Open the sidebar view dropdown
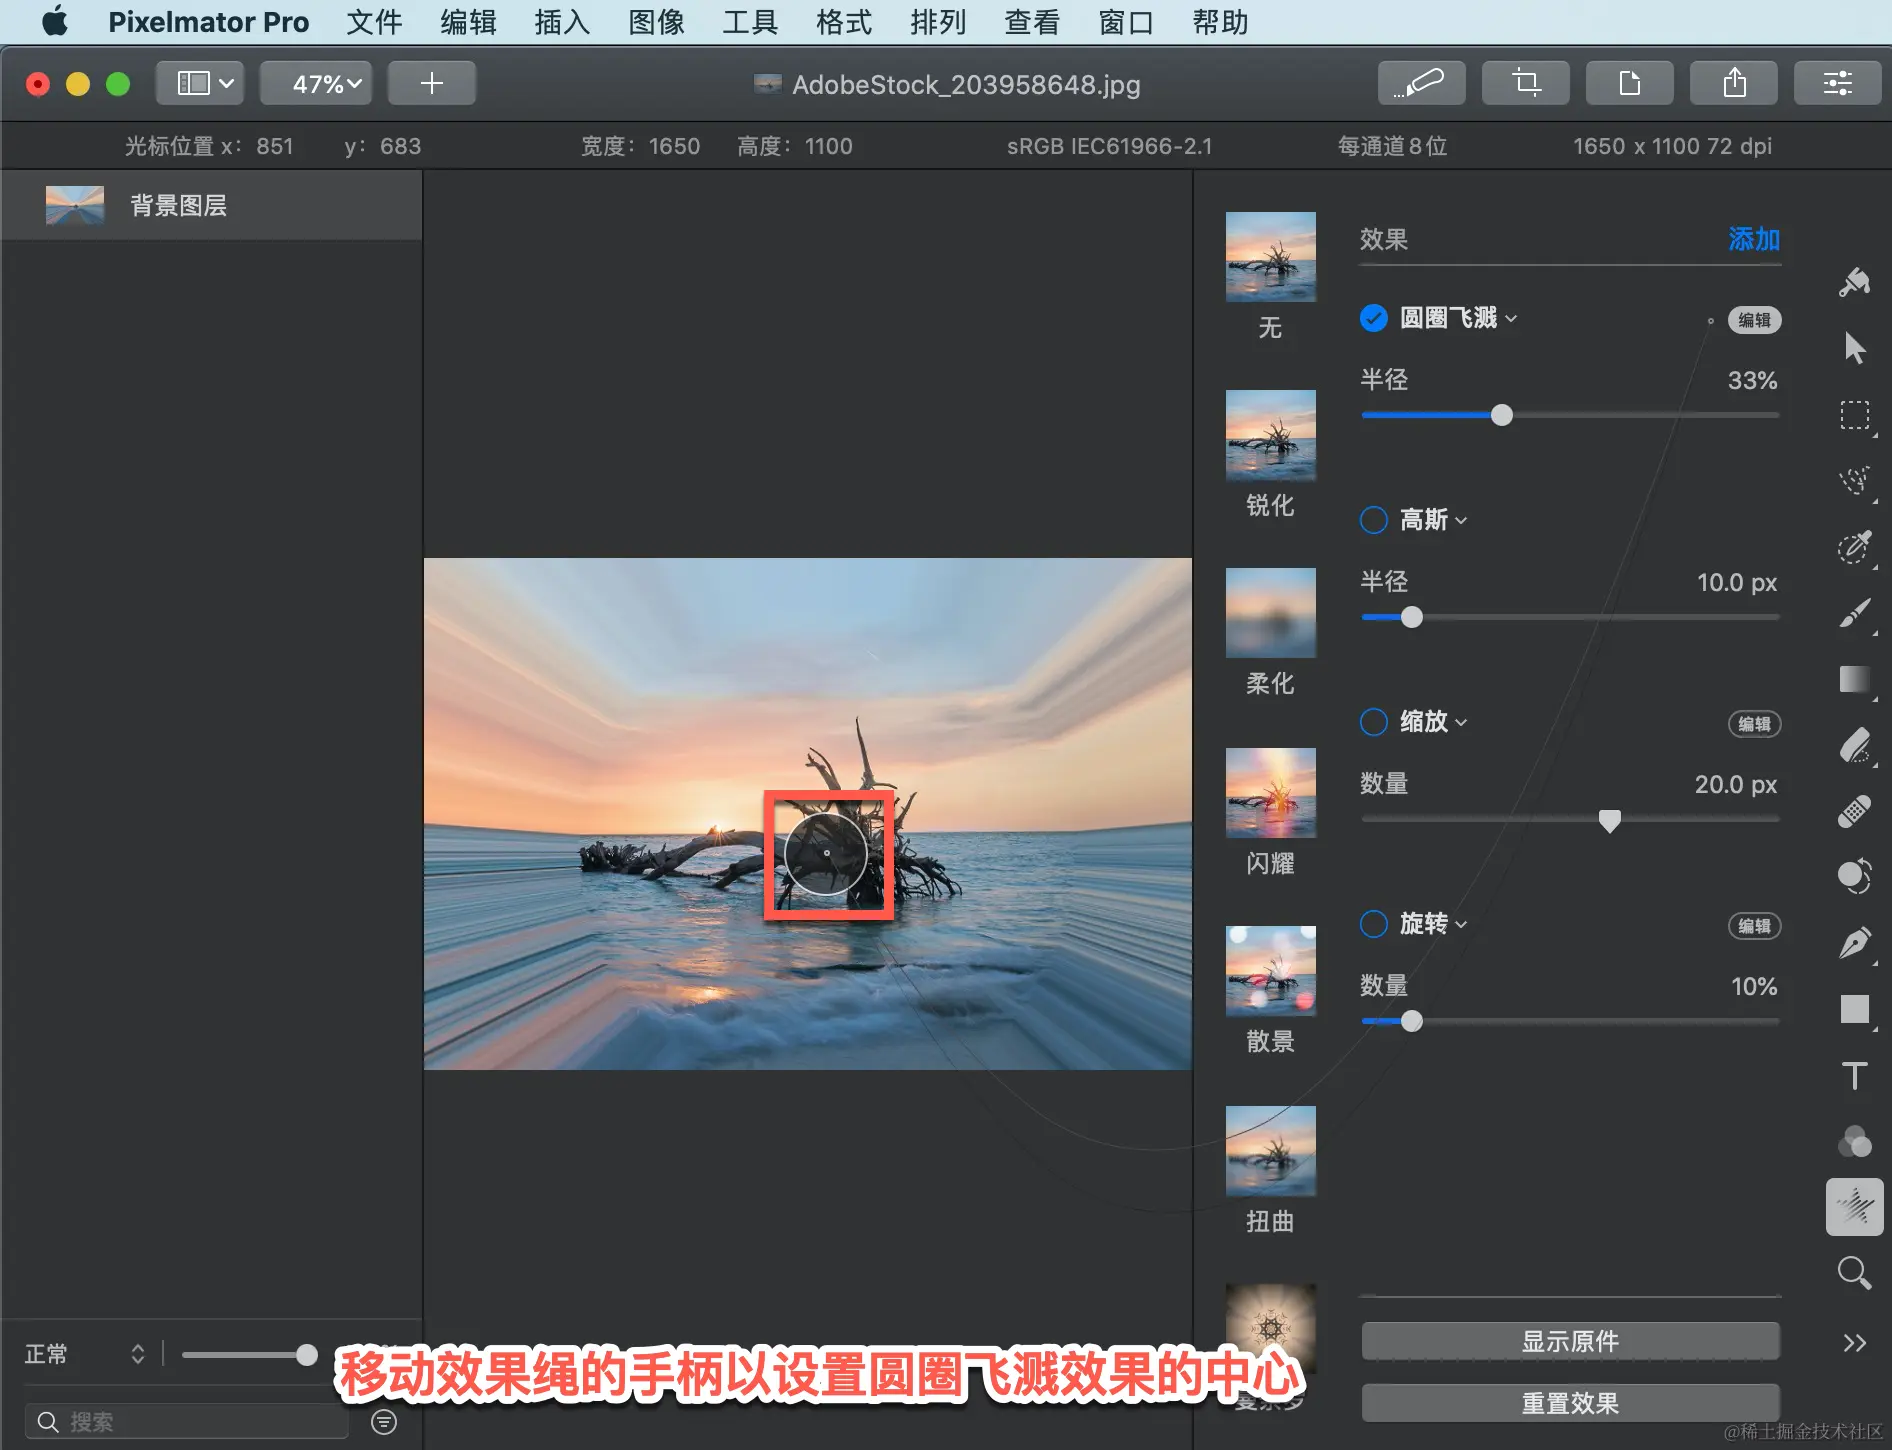This screenshot has height=1450, width=1892. click(200, 83)
